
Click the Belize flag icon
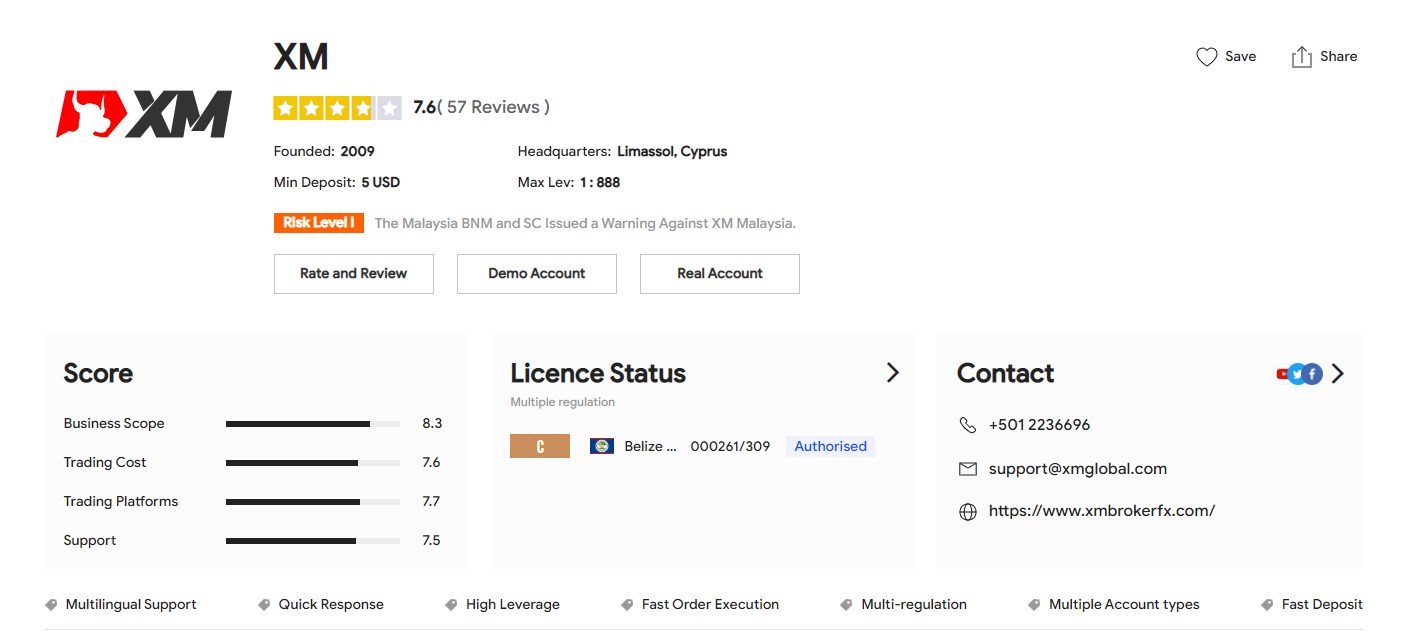tap(601, 446)
